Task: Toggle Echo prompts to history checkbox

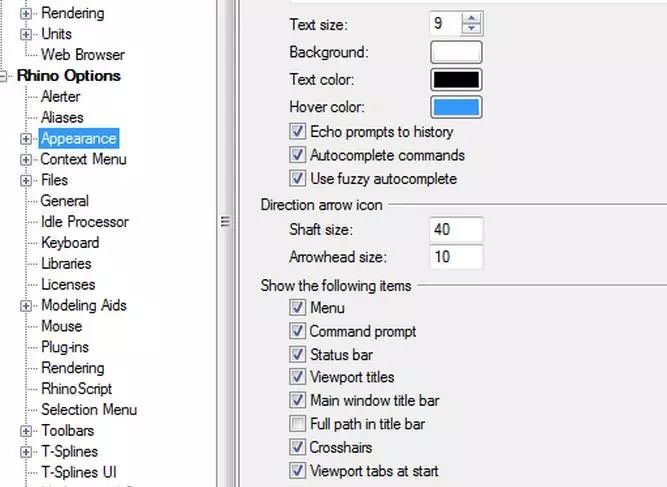Action: tap(297, 132)
